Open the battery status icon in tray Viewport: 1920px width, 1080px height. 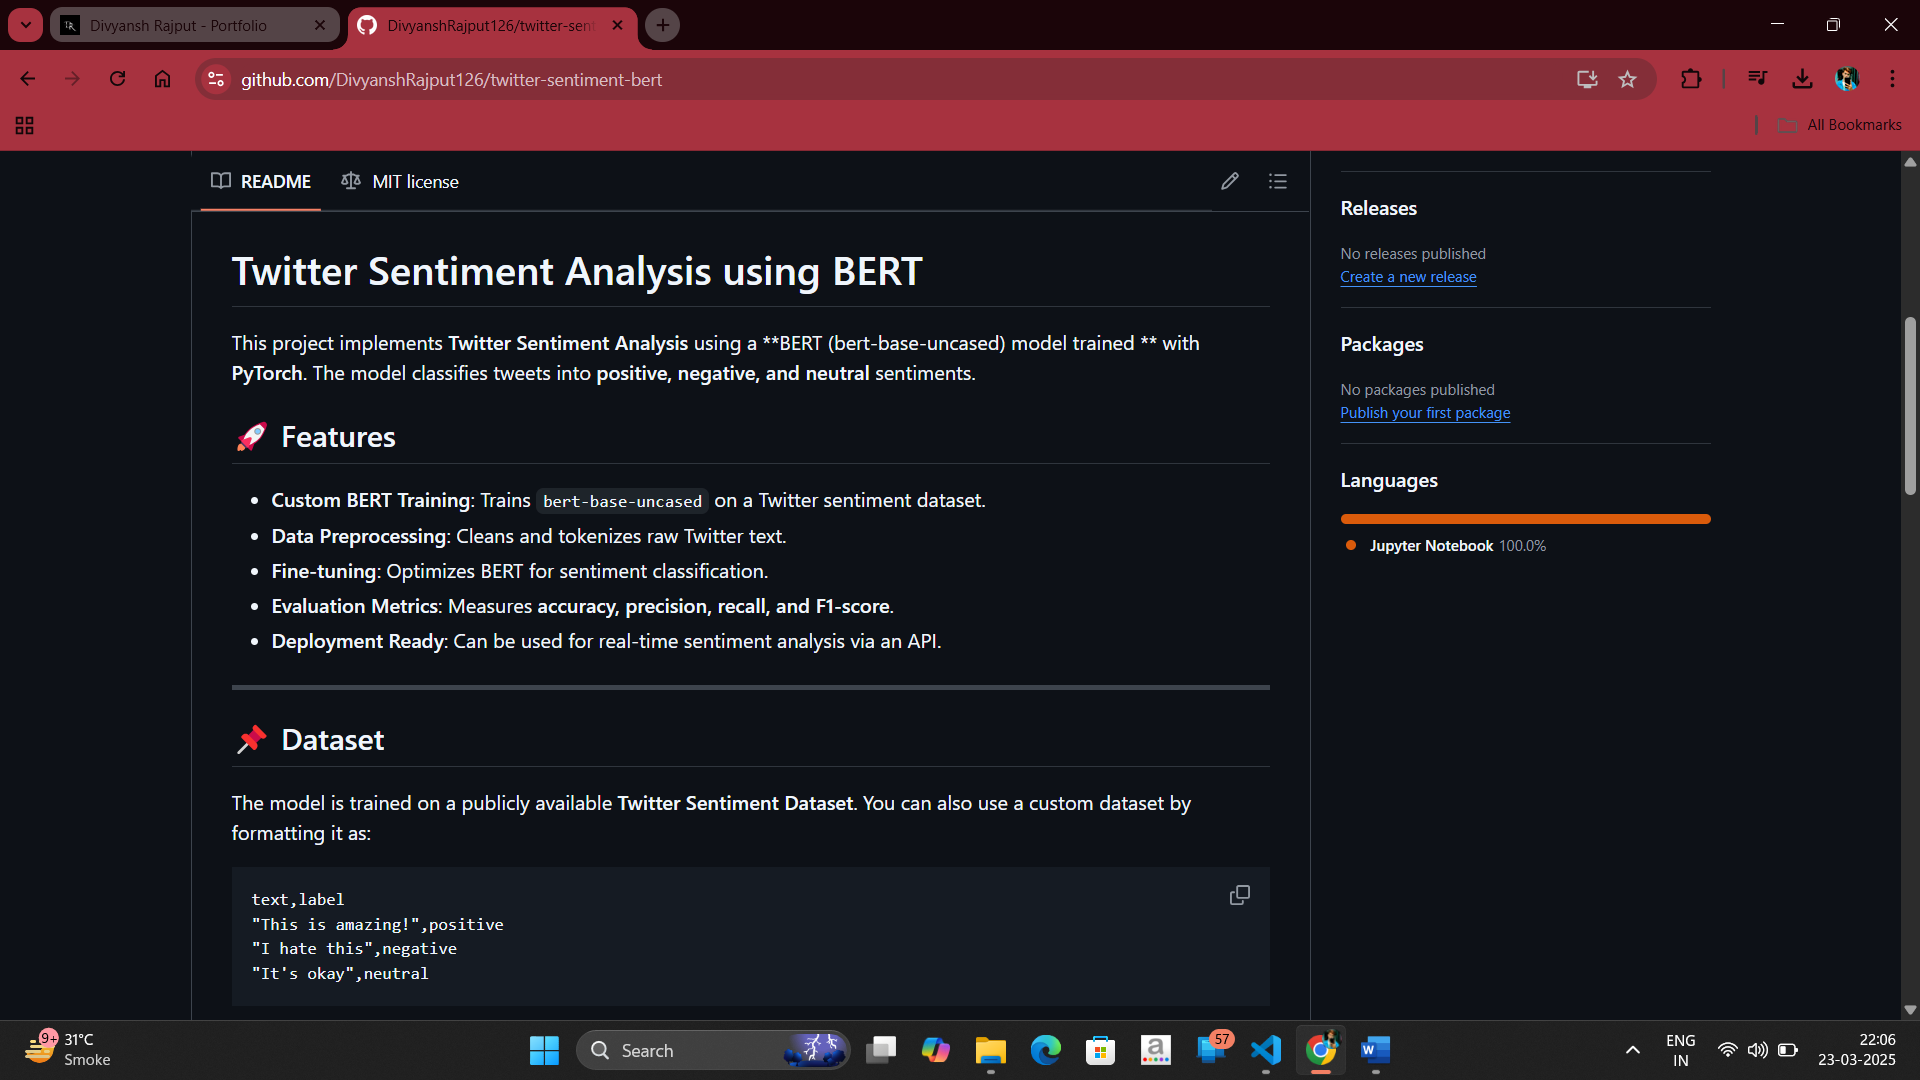click(x=1788, y=1050)
